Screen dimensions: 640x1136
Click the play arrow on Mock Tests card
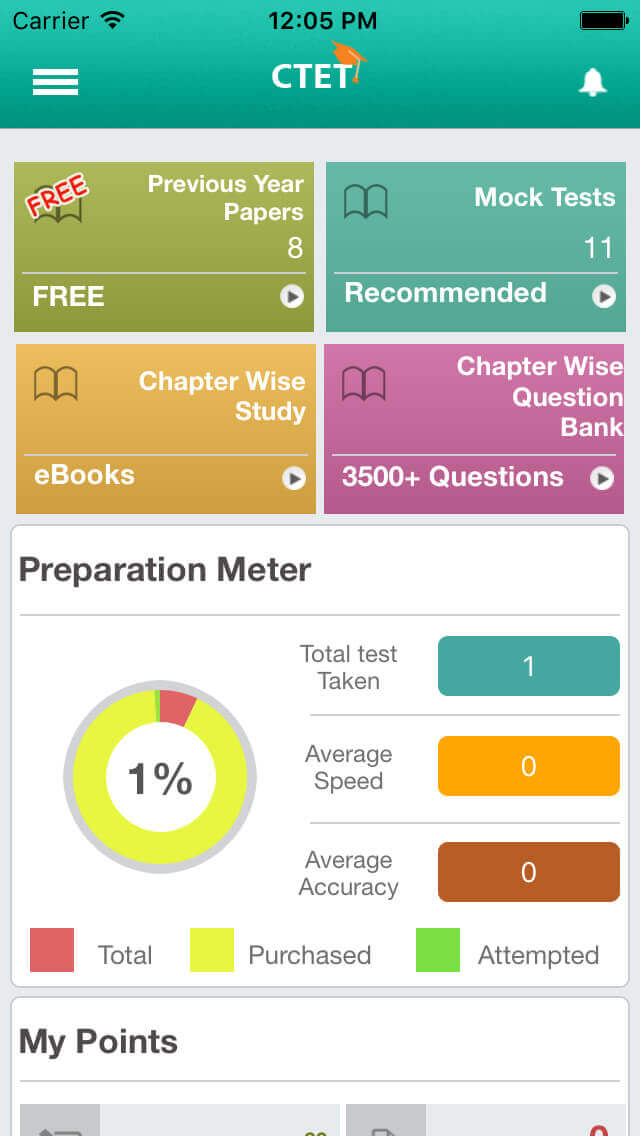604,296
